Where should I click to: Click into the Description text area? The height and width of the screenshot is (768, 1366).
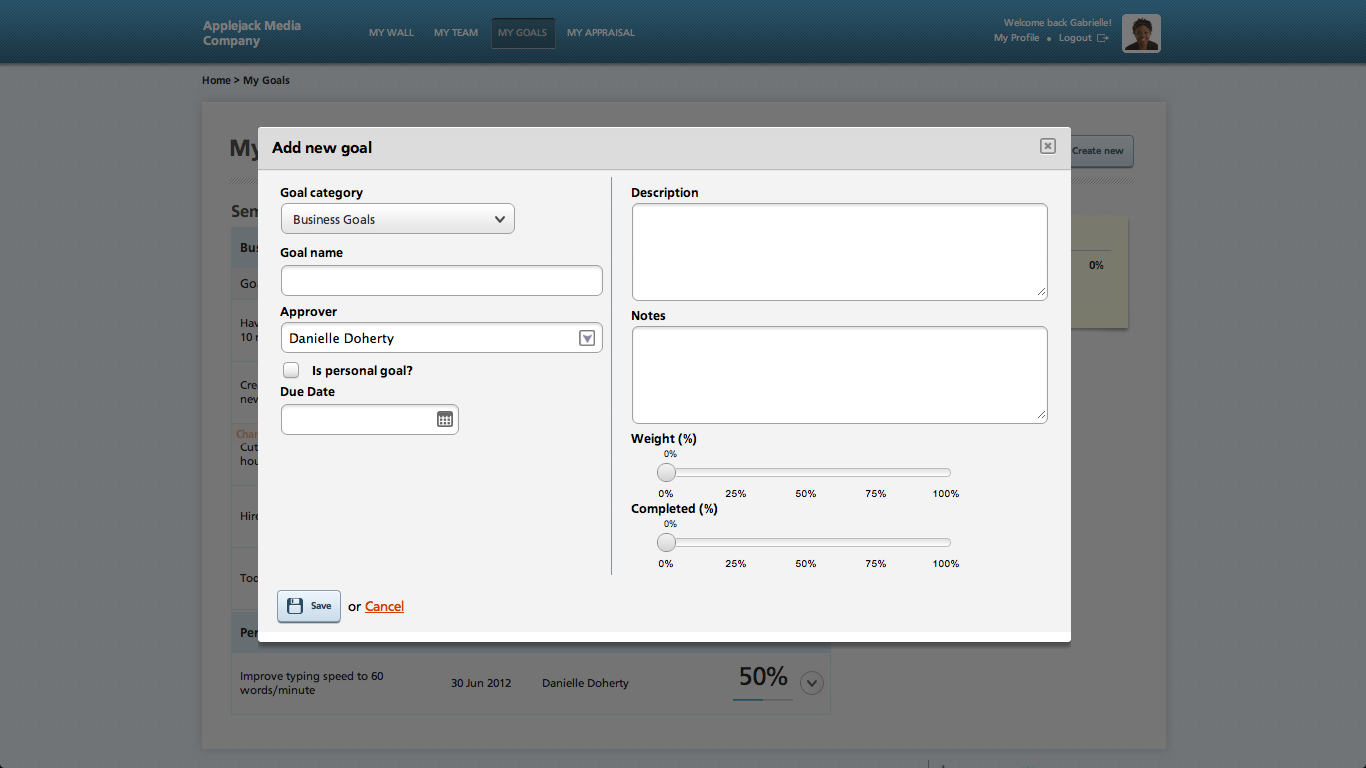(839, 251)
